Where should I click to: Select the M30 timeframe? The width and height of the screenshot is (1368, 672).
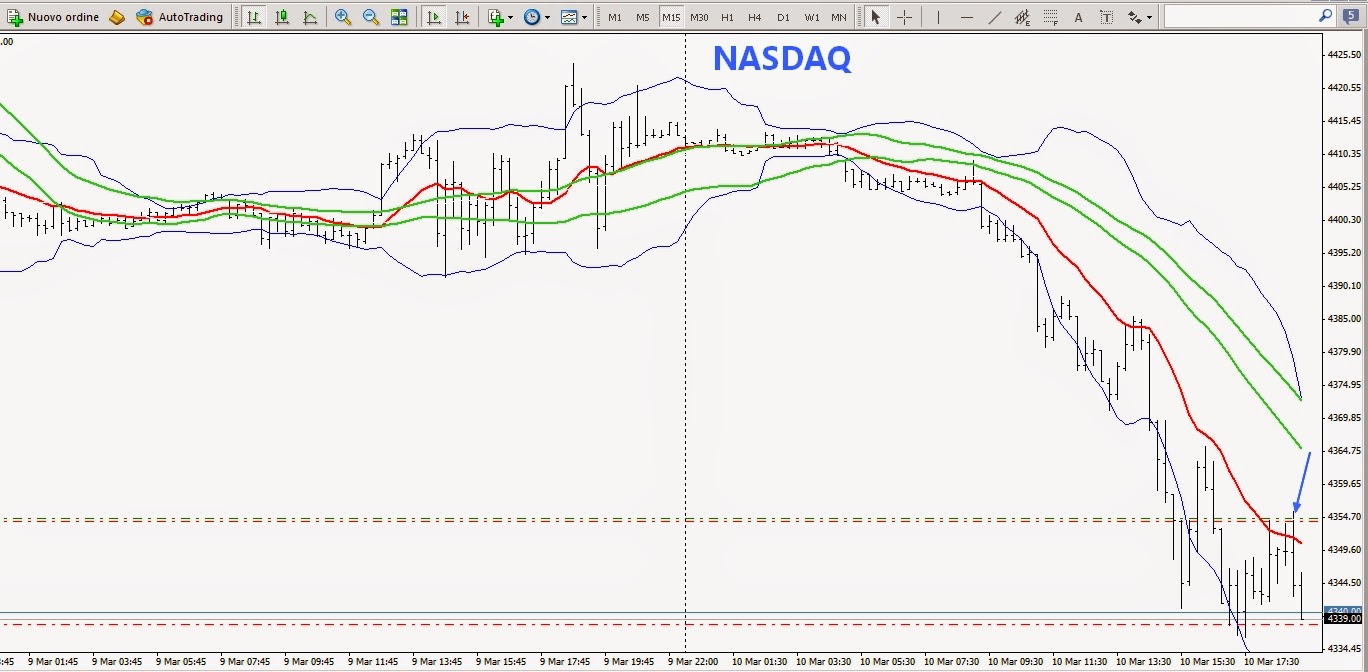click(x=700, y=17)
